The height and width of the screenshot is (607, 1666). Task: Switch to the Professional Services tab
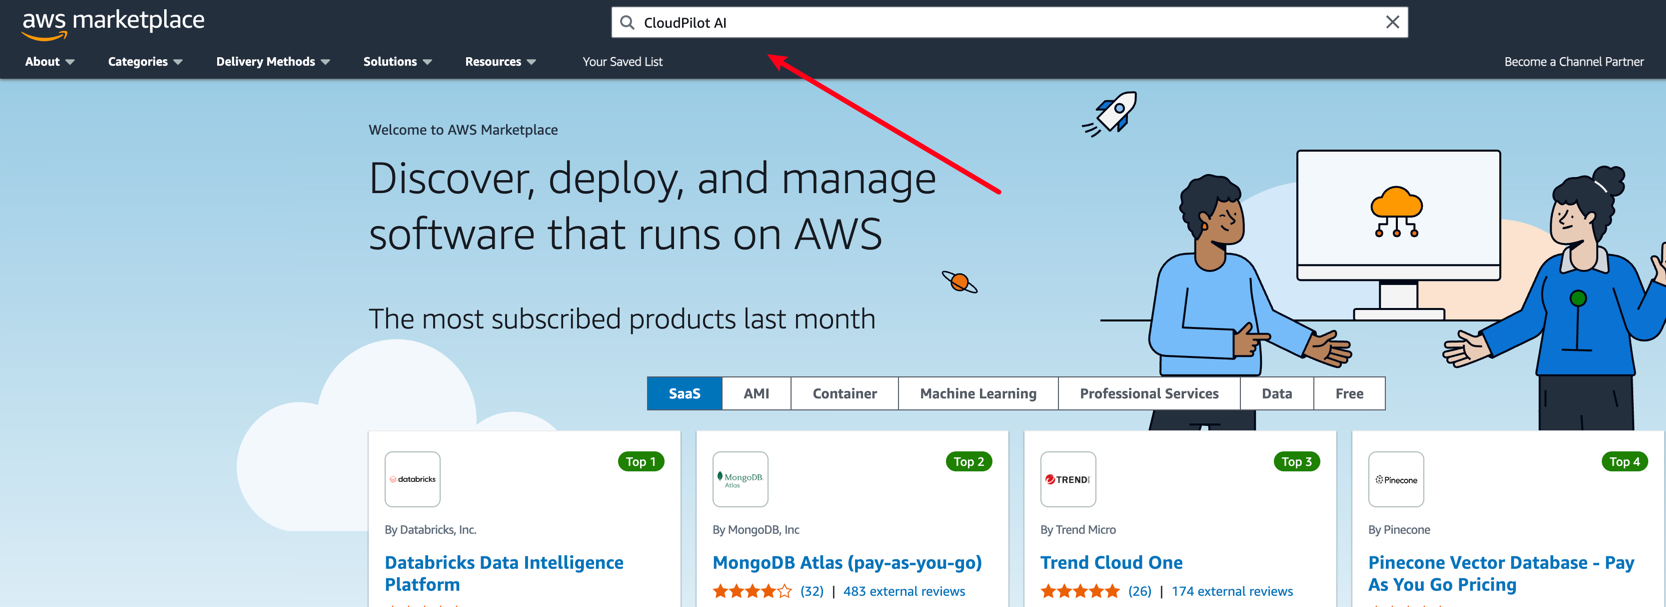(x=1149, y=393)
